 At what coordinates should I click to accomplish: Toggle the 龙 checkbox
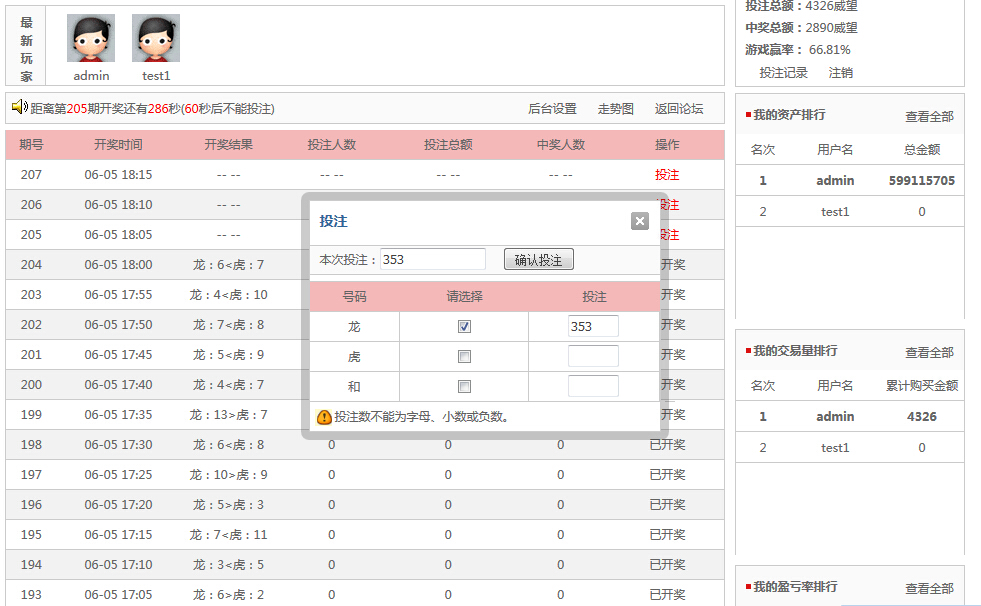tap(464, 326)
